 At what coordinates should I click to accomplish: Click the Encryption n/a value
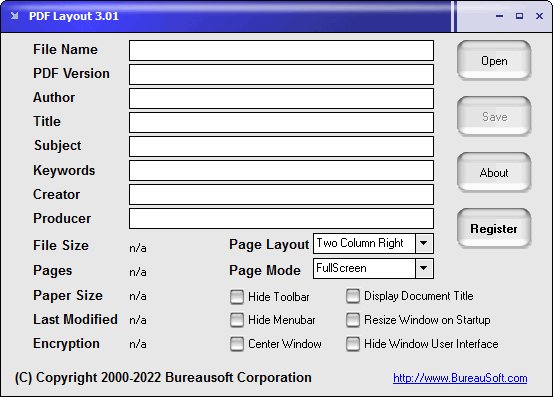pyautogui.click(x=138, y=344)
